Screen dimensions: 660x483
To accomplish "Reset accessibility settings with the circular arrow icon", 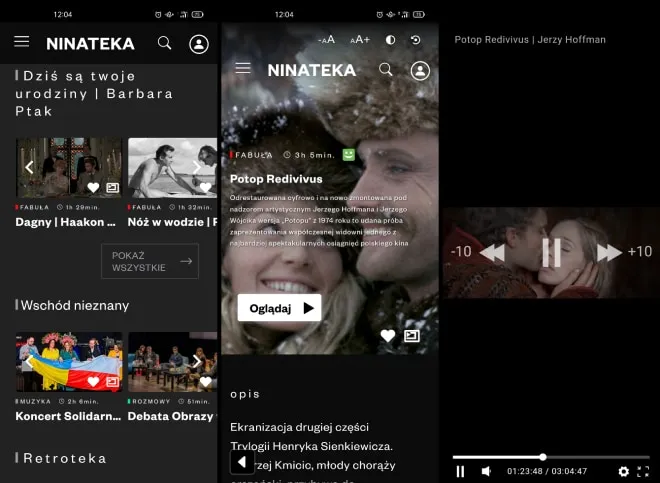I will click(416, 39).
